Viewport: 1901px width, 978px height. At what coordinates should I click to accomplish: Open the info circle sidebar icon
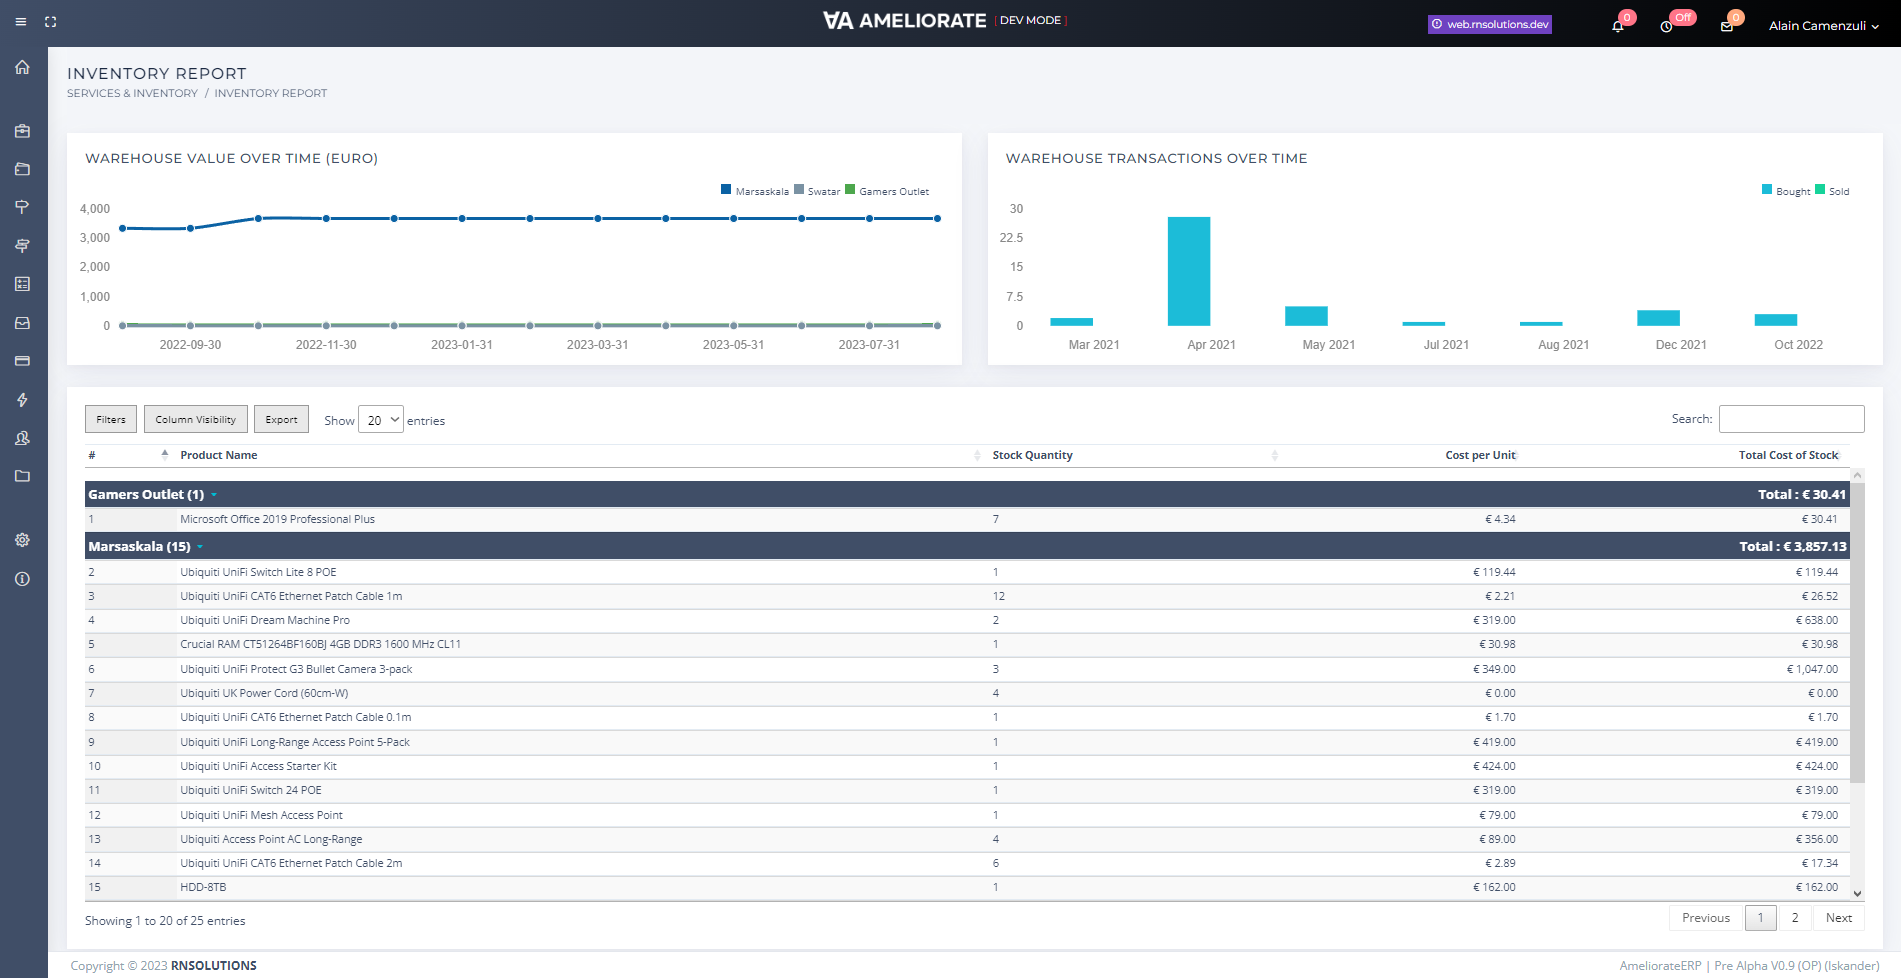(x=22, y=579)
